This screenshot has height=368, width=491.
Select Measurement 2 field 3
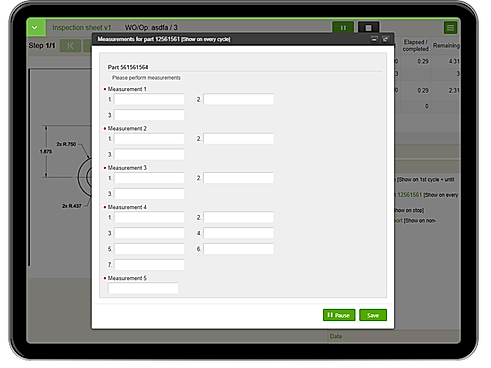point(149,154)
